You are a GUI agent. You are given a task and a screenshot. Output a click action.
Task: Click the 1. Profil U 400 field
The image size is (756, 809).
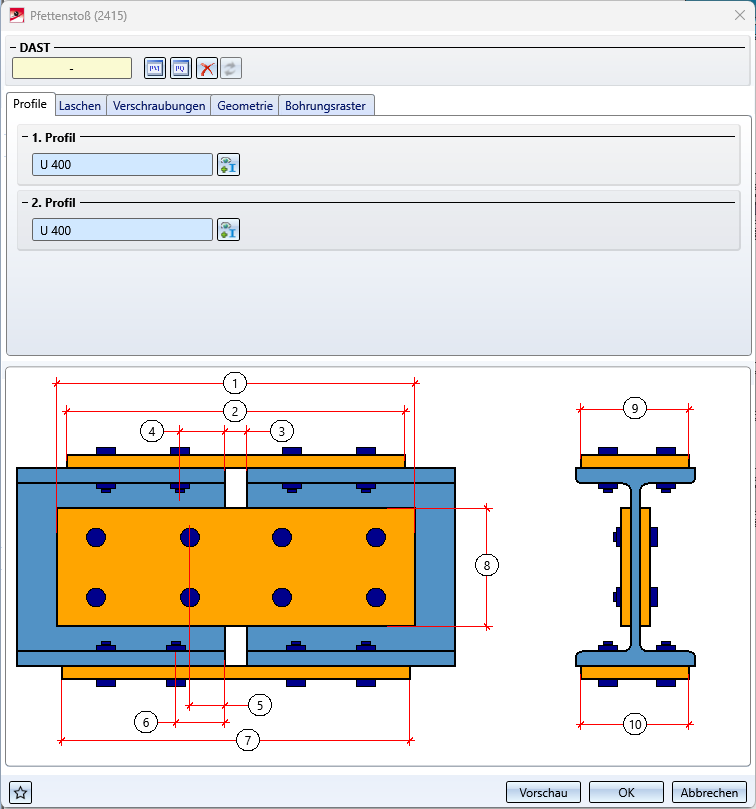click(x=122, y=165)
